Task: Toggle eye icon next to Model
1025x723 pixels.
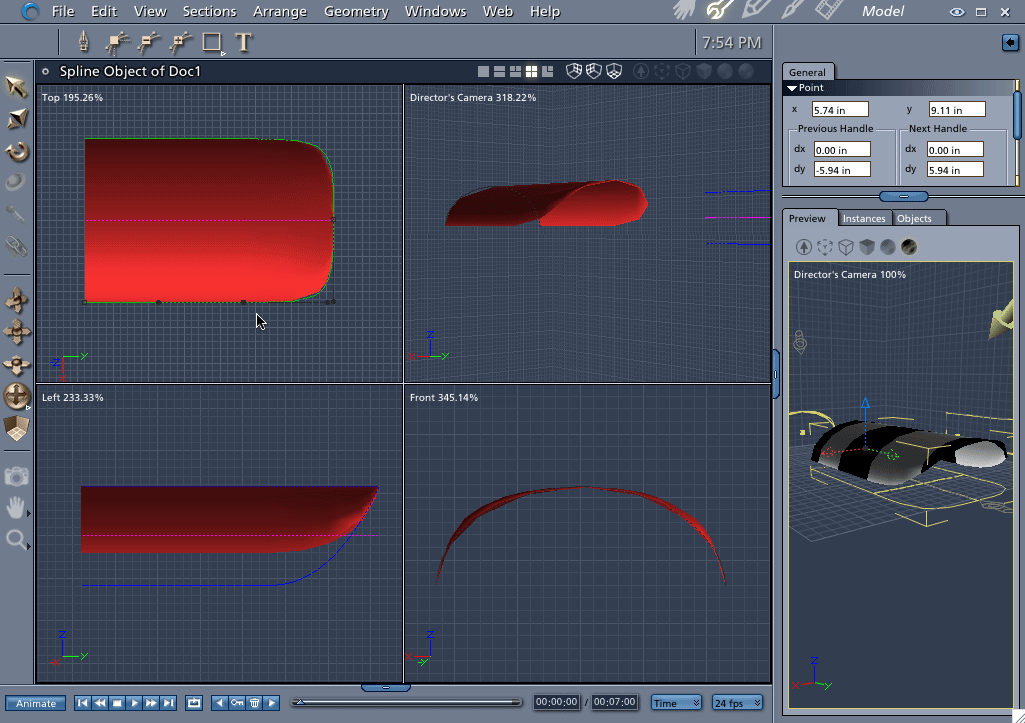Action: click(x=957, y=12)
